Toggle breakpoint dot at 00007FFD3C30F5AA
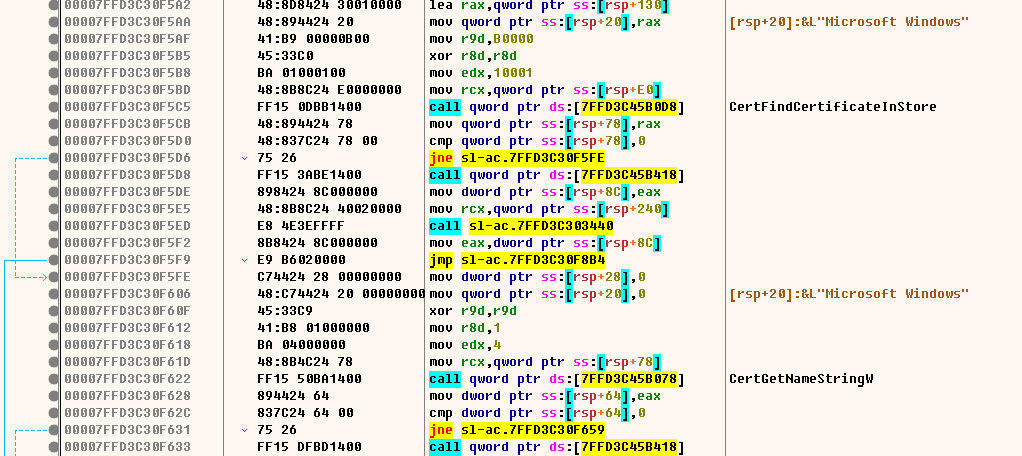 pyautogui.click(x=53, y=21)
